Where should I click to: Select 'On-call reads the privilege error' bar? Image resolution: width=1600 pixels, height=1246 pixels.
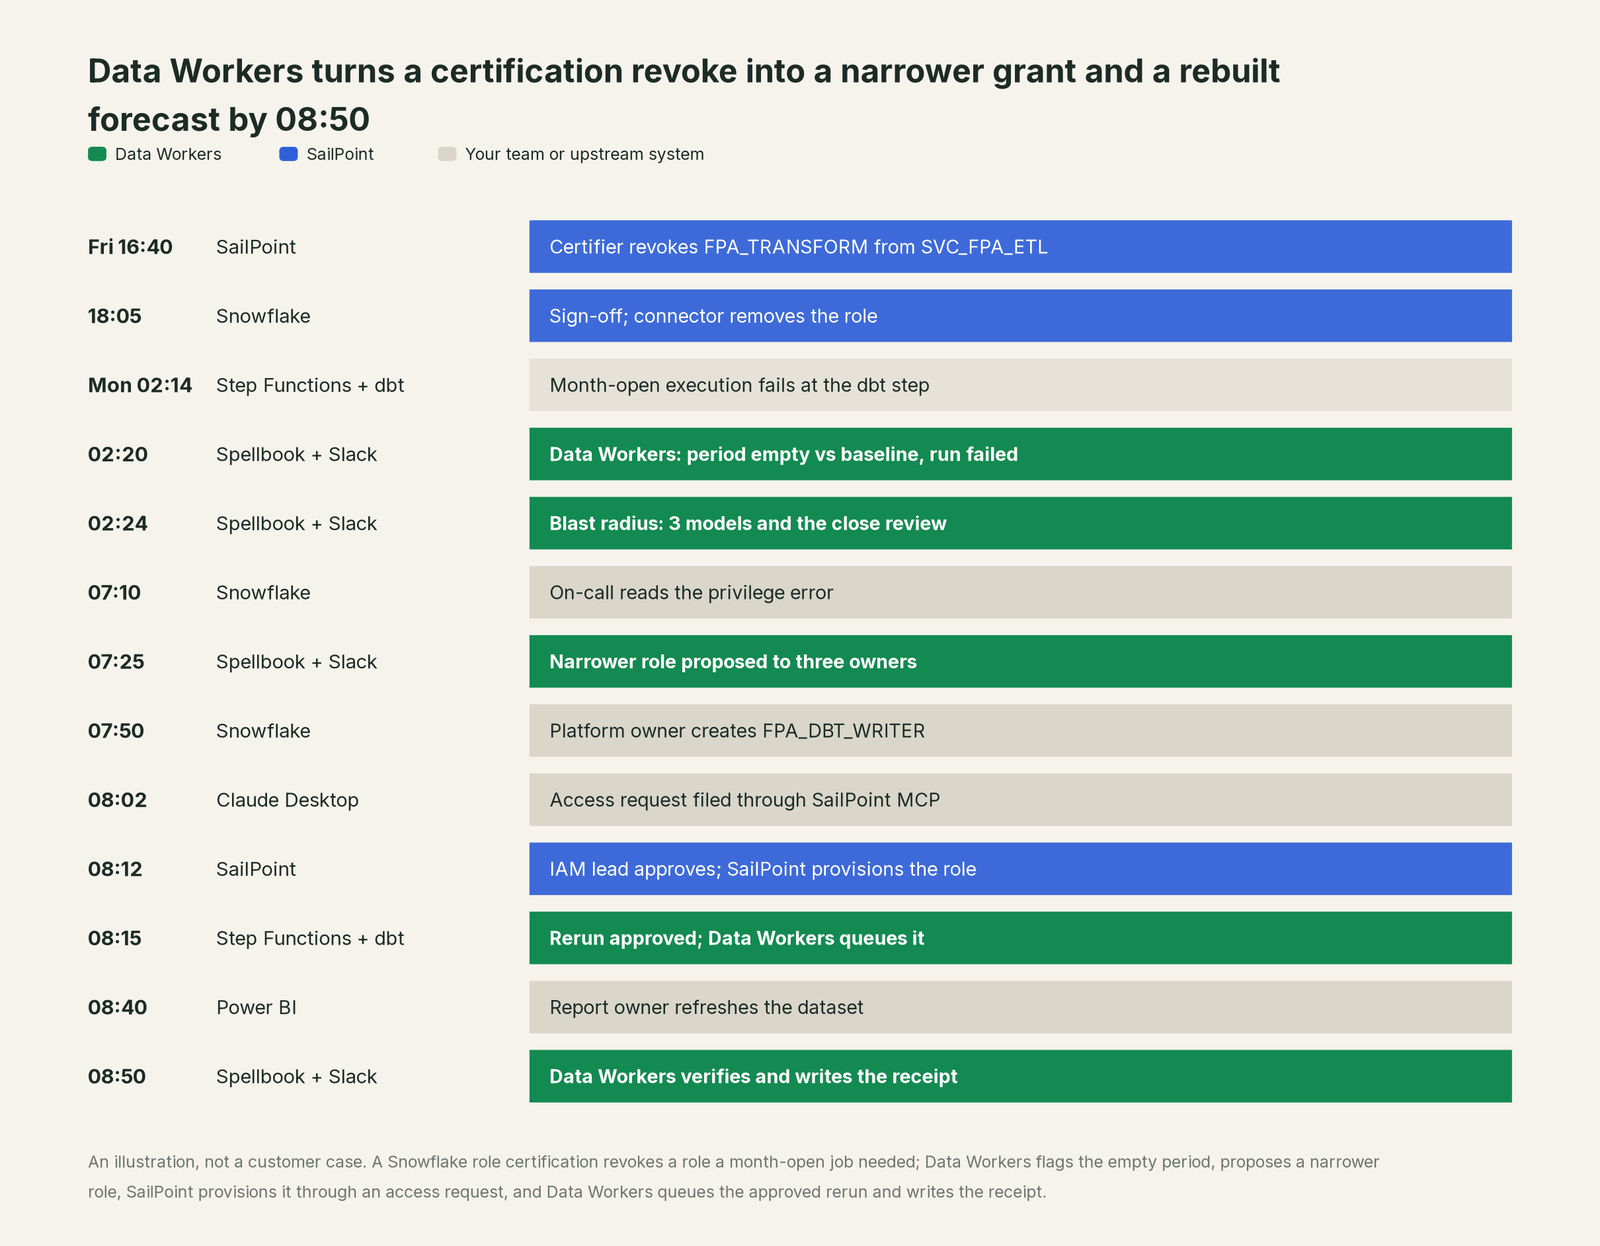(x=1020, y=592)
